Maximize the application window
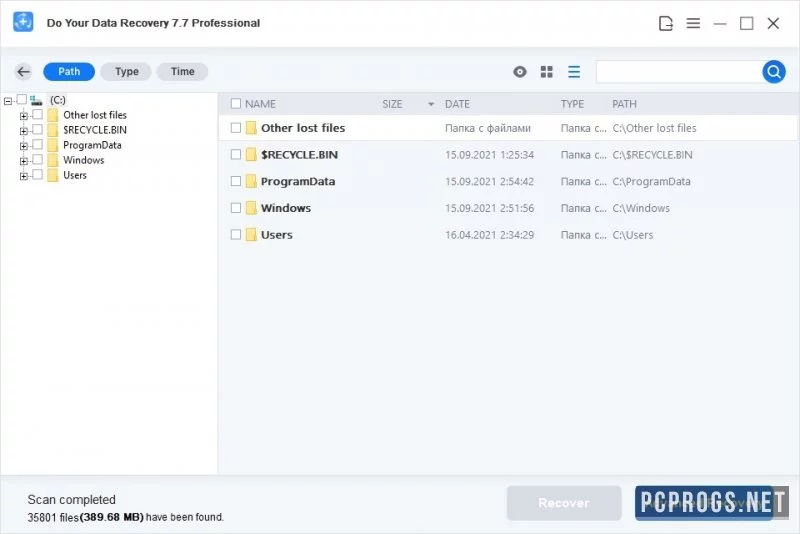The image size is (800, 534). coord(746,23)
